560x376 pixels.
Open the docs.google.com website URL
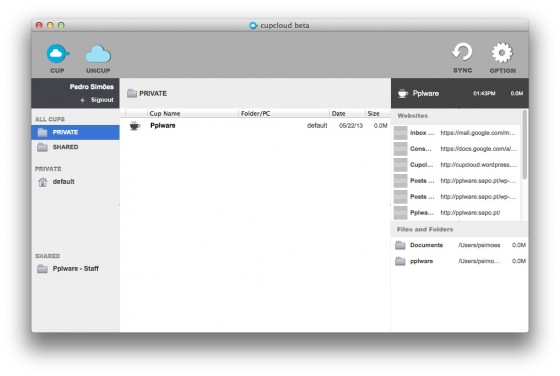coord(479,149)
